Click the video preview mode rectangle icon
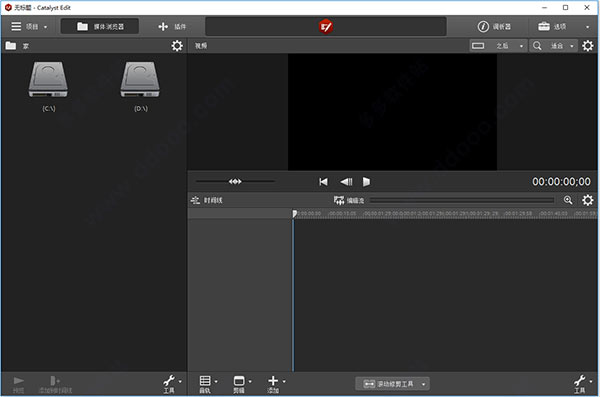The height and width of the screenshot is (397, 600). coord(478,46)
